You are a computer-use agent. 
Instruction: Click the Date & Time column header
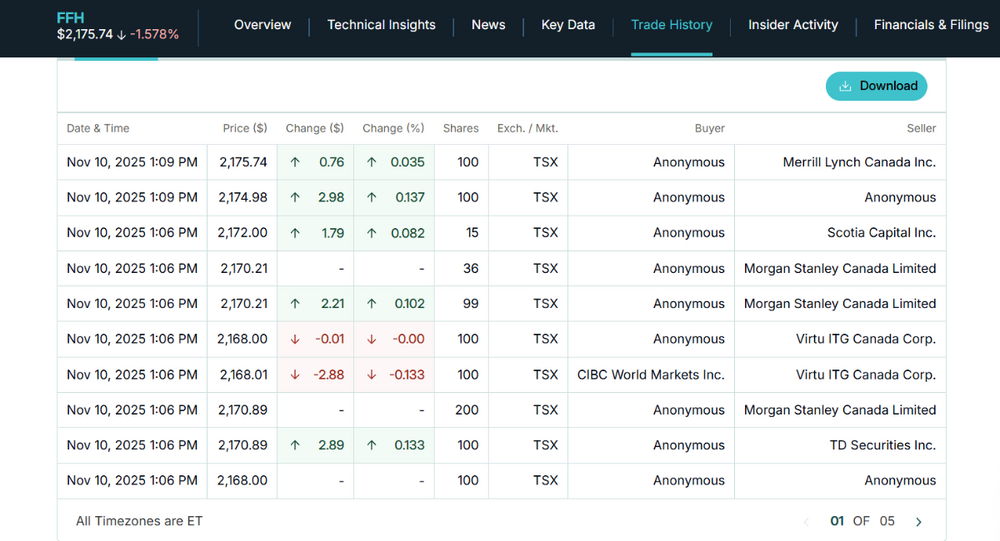pyautogui.click(x=98, y=128)
